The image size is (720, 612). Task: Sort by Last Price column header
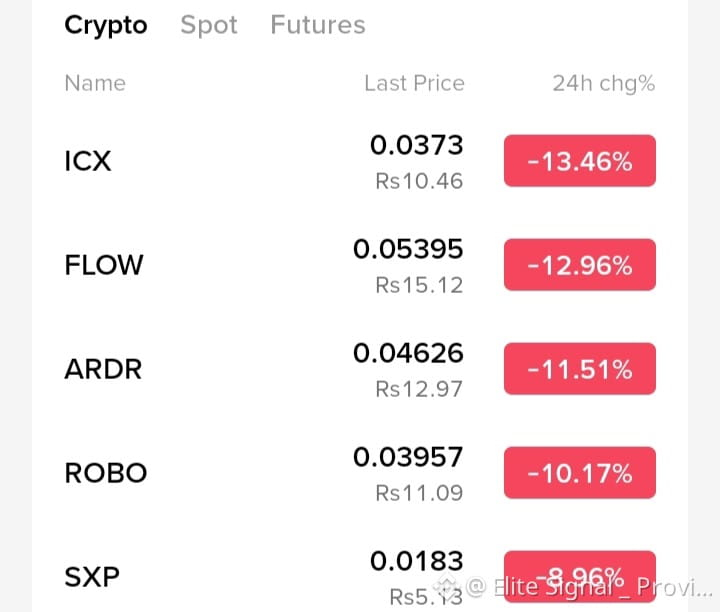[414, 83]
